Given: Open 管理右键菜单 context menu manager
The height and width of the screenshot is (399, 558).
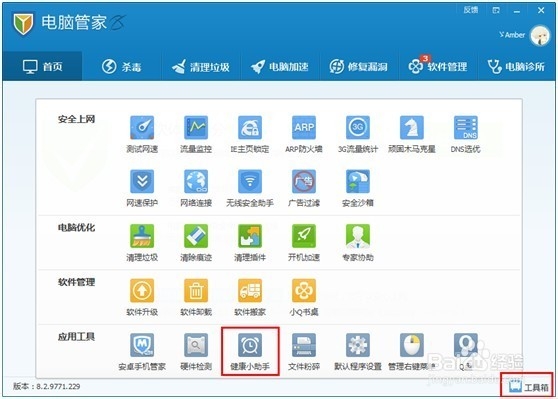Looking at the screenshot, I should 412,352.
